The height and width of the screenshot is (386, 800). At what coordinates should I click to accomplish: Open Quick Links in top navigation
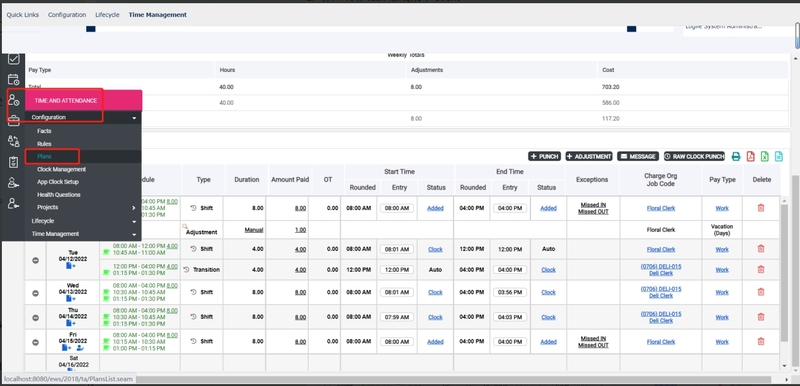[22, 15]
